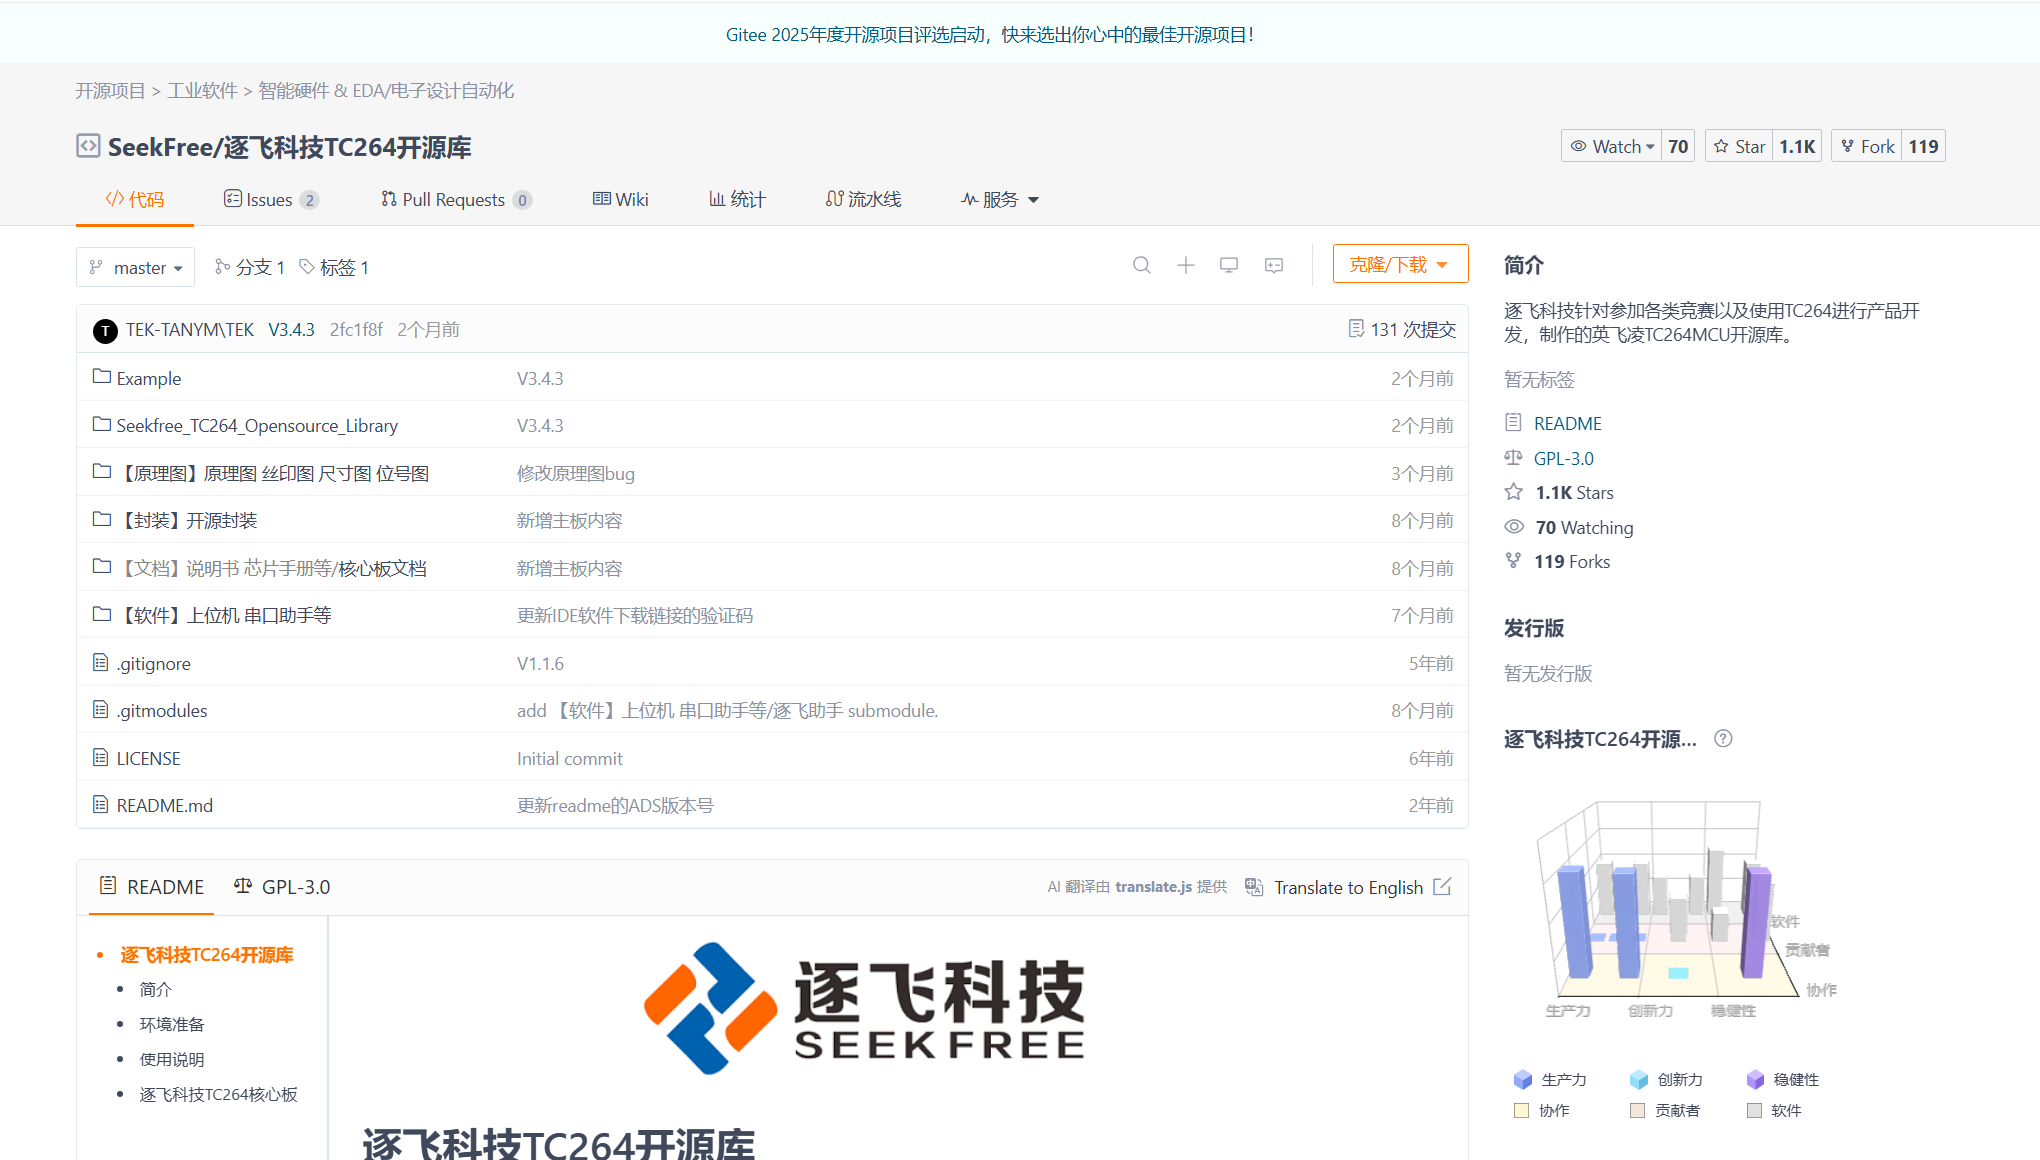Open the Web IDE monitor icon
Image resolution: width=2040 pixels, height=1160 pixels.
click(1229, 265)
